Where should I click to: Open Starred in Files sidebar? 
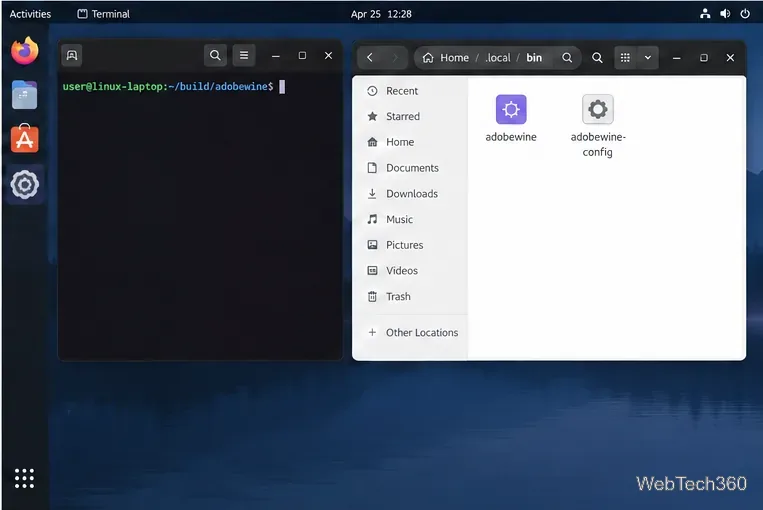pos(410,116)
